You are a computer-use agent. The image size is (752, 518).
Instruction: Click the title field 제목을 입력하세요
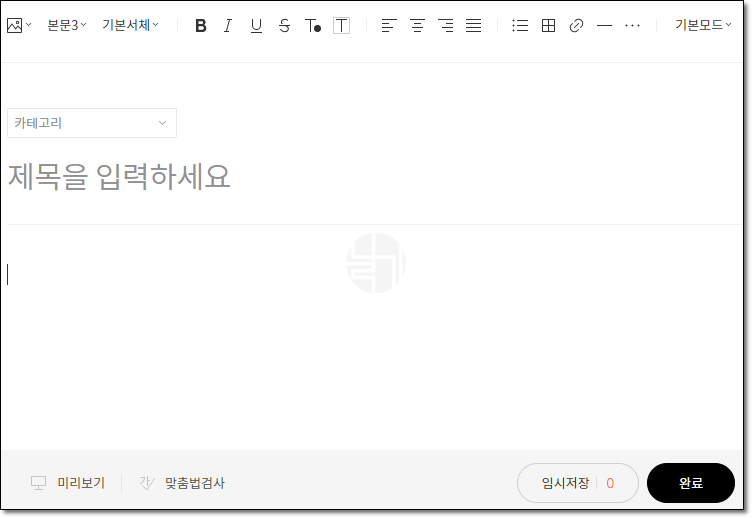coord(119,177)
